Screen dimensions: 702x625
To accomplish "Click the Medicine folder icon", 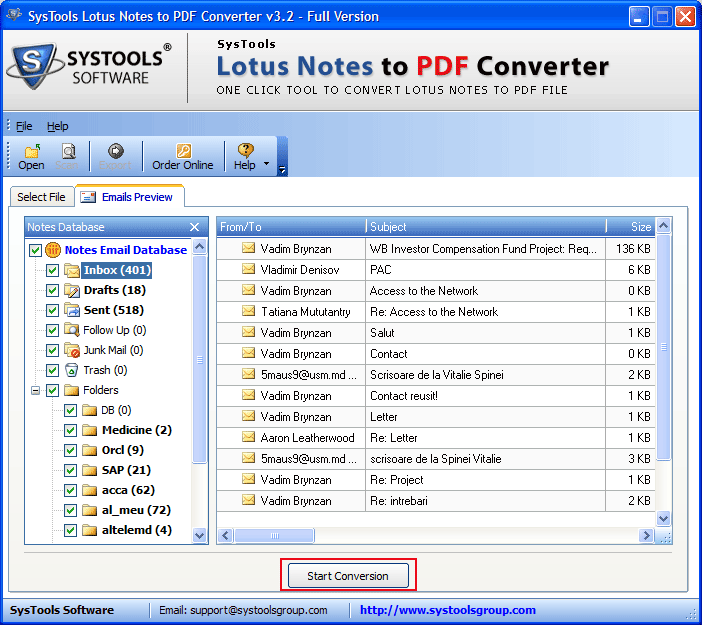I will click(x=90, y=430).
